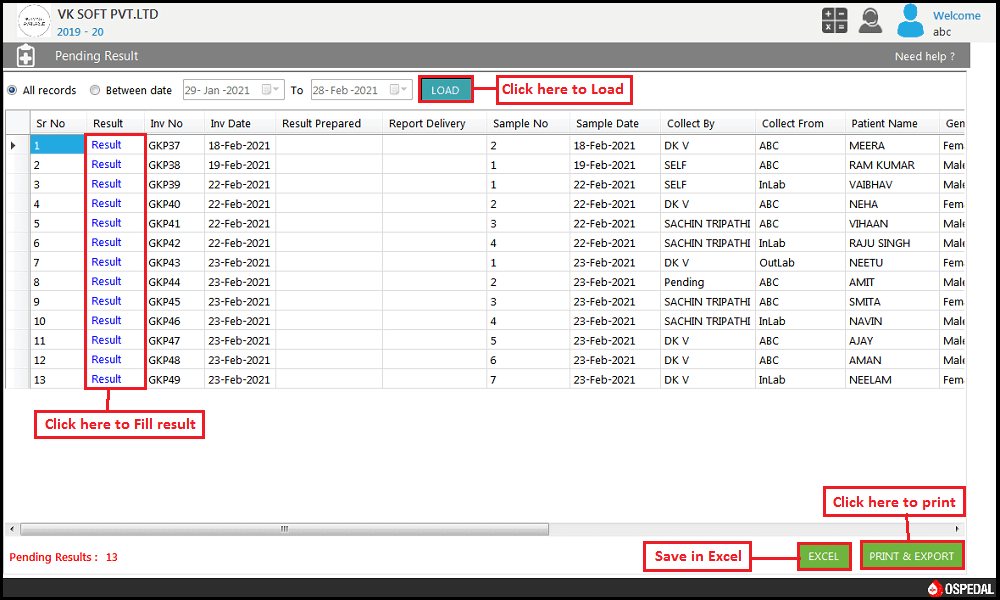Image resolution: width=1000 pixels, height=600 pixels.
Task: Click the PRINT & EXPORT button
Action: point(911,556)
